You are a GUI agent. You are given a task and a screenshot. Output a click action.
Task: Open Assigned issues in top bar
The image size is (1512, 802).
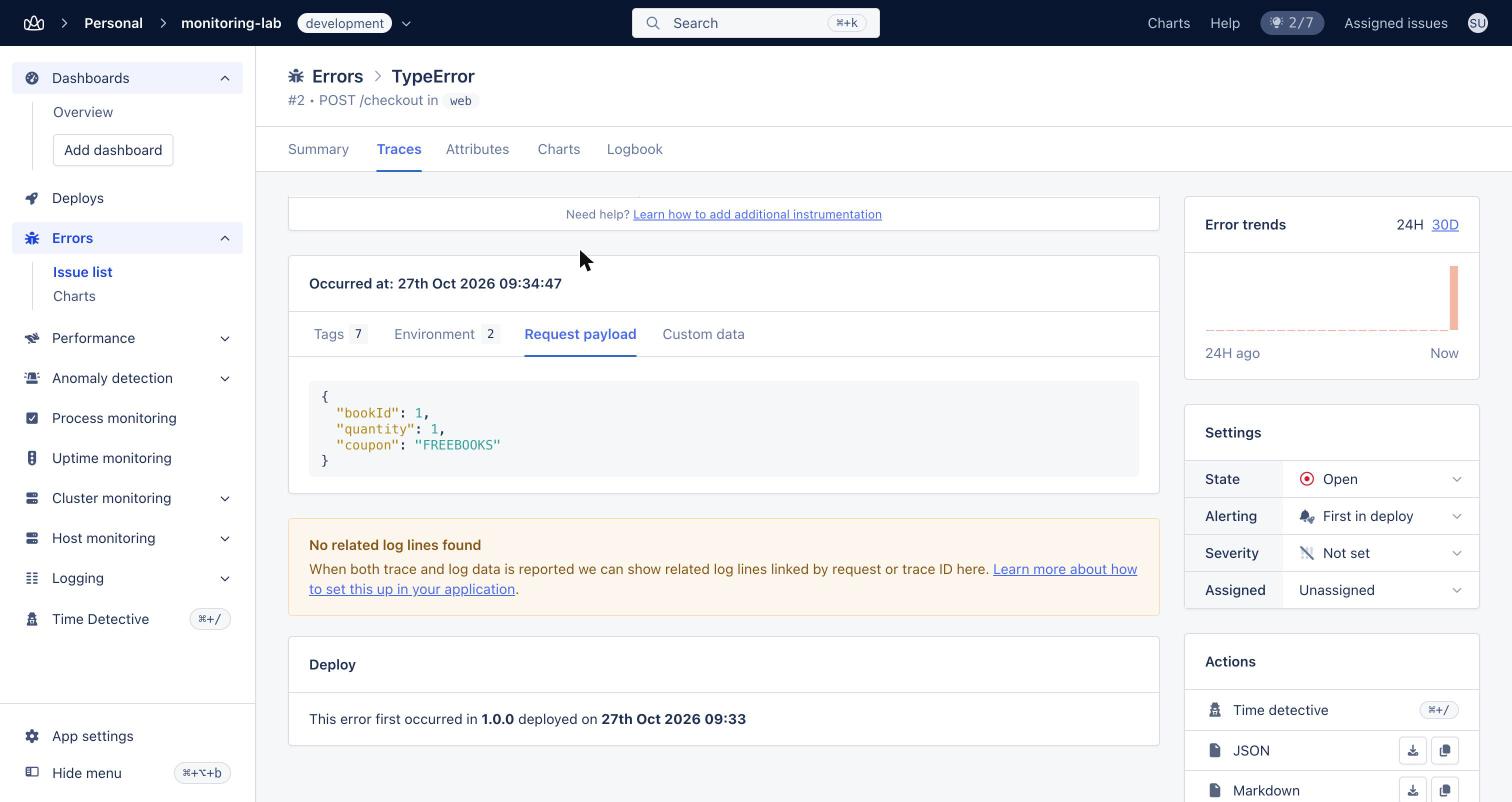[x=1395, y=23]
